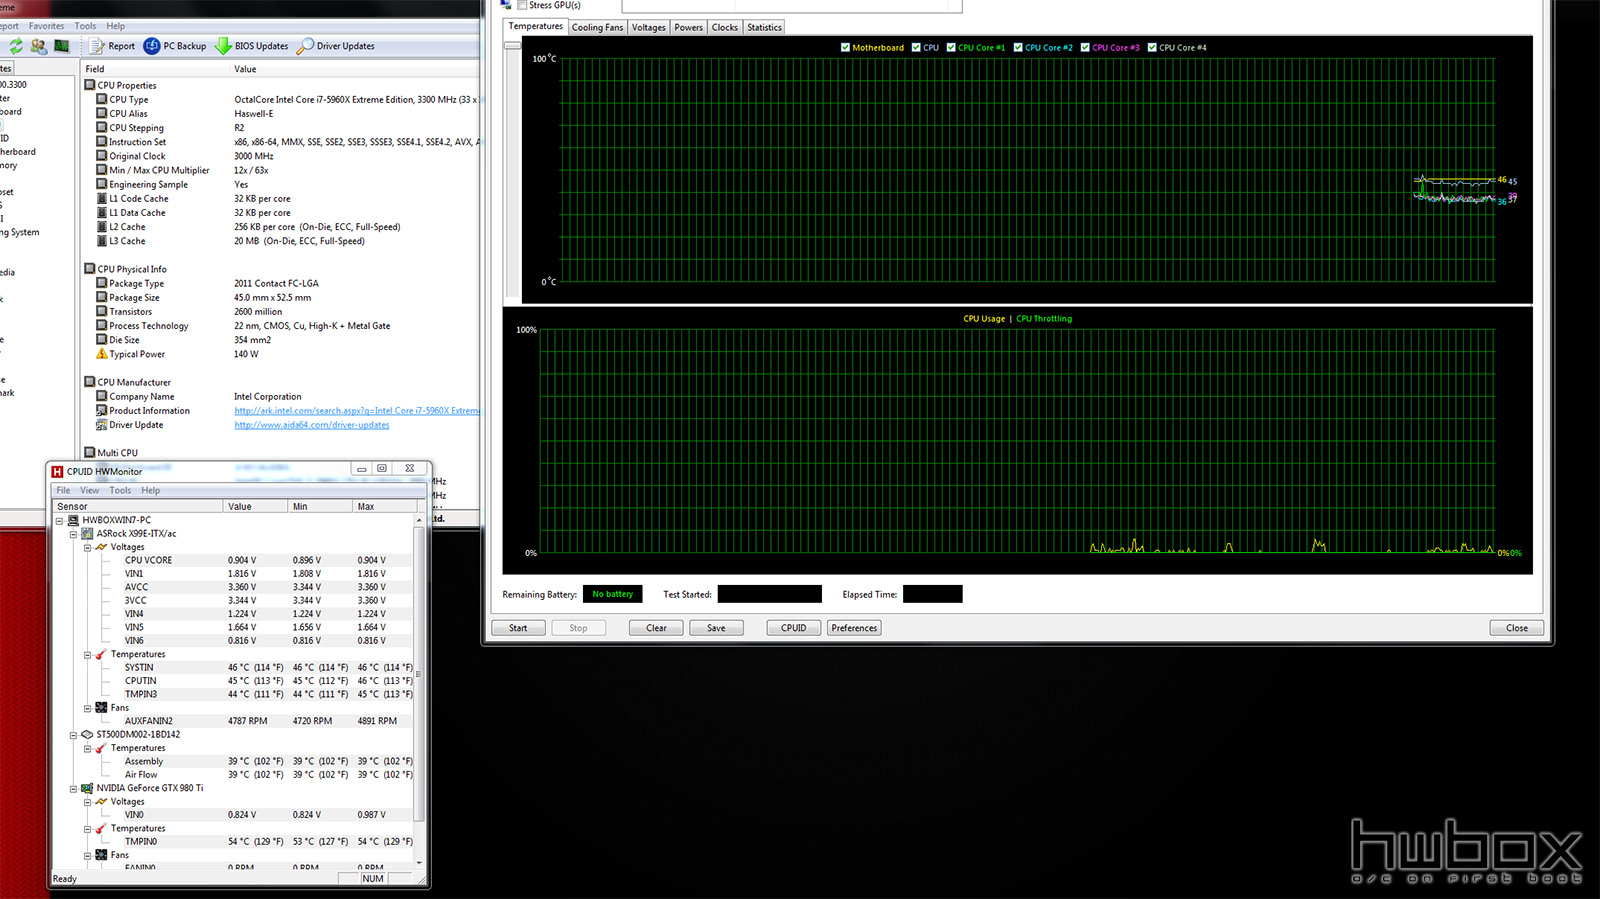Viewport: 1600px width, 899px height.
Task: Click the Clear button
Action: [656, 628]
